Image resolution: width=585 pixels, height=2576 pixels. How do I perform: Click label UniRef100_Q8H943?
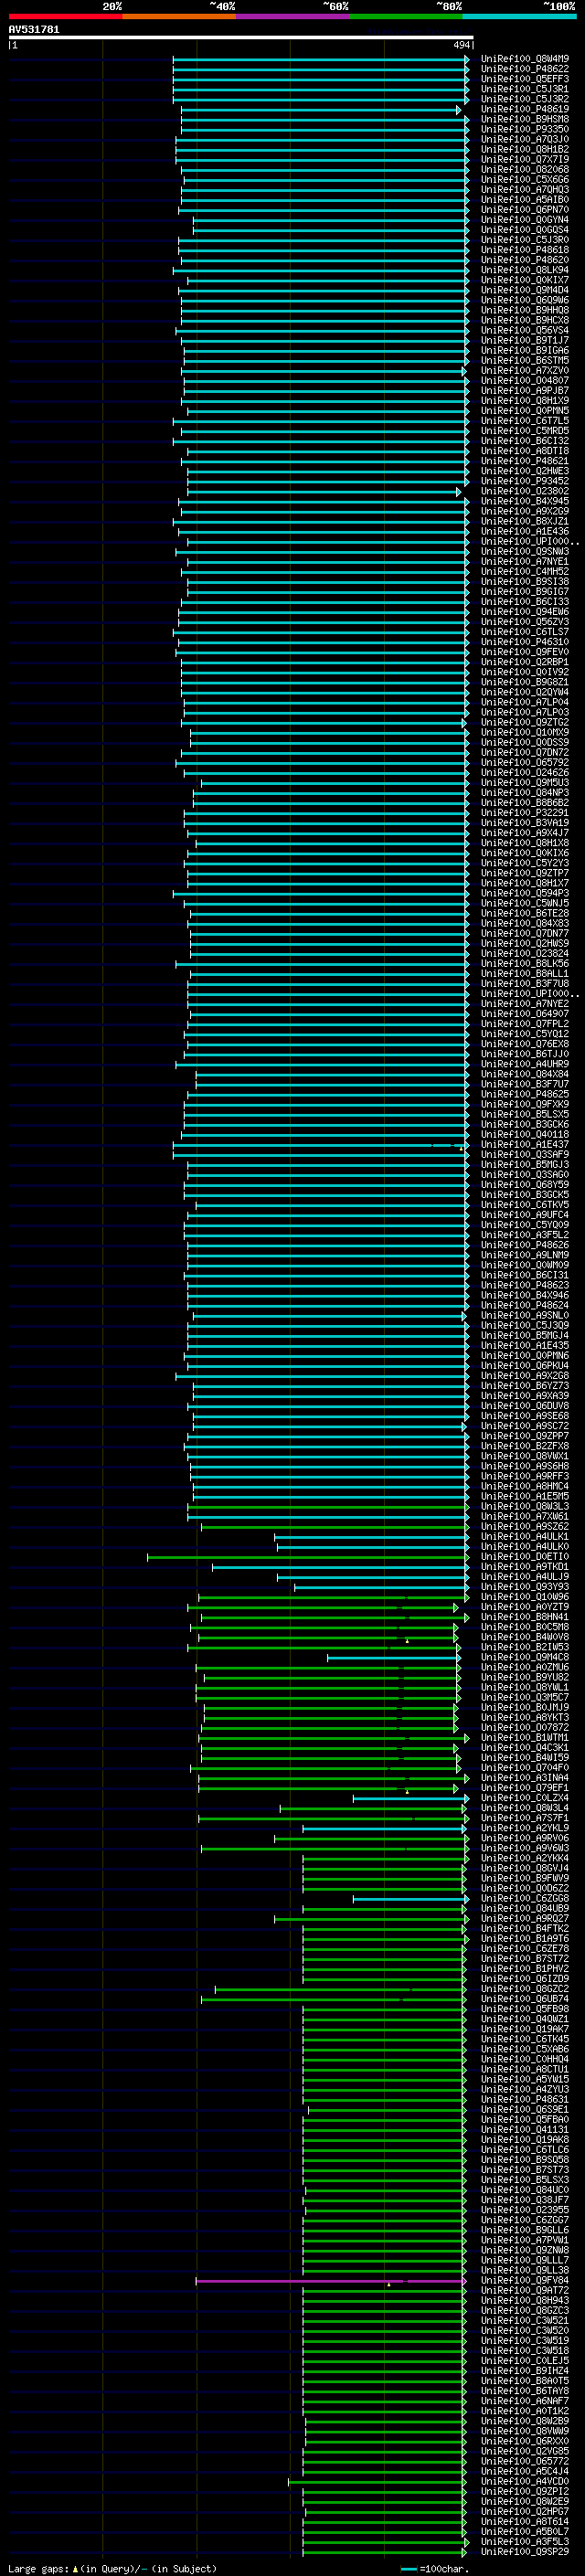[x=525, y=2300]
